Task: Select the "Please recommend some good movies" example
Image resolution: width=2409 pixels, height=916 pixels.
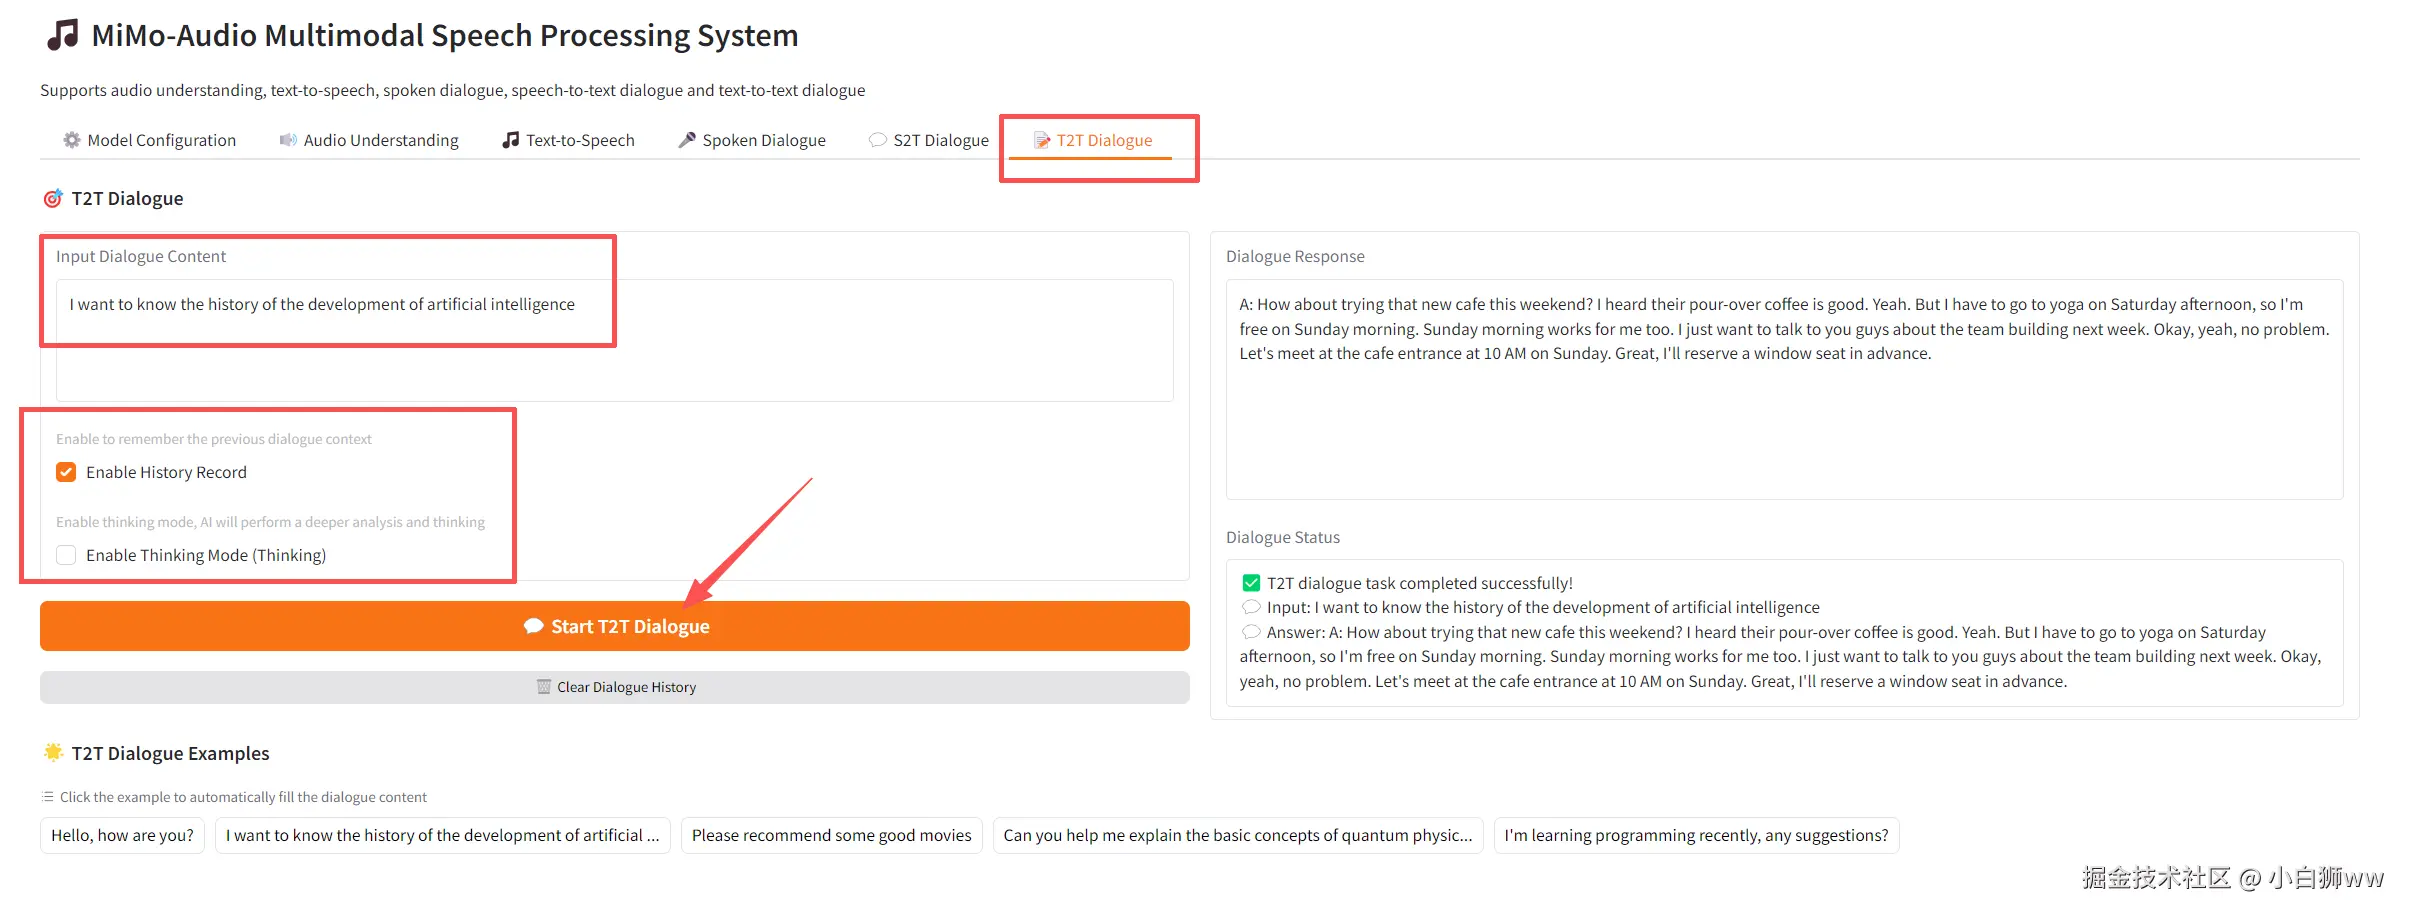Action: (831, 835)
